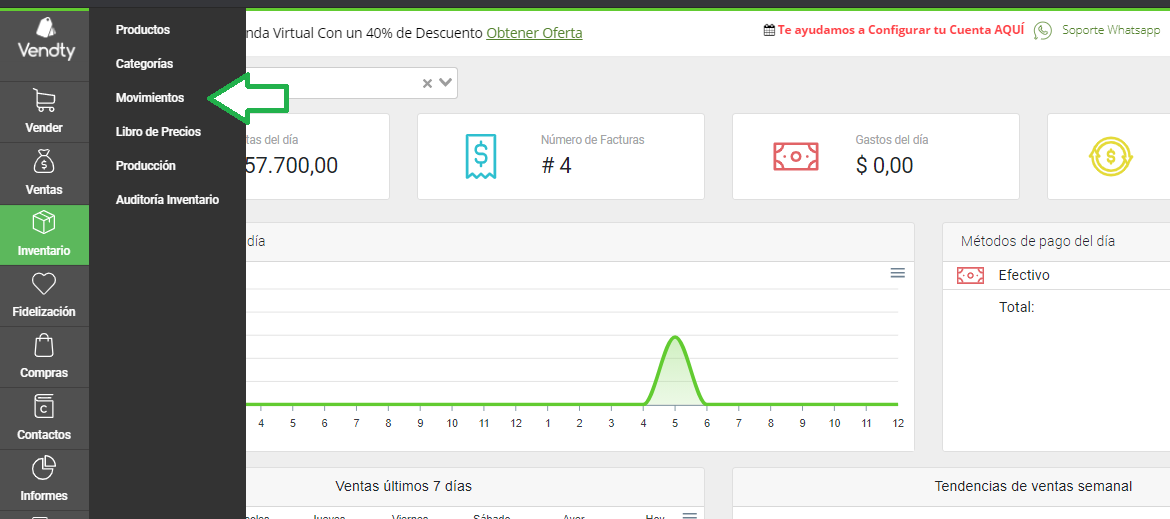
Task: Click the Obtener Oferta link
Action: click(534, 33)
